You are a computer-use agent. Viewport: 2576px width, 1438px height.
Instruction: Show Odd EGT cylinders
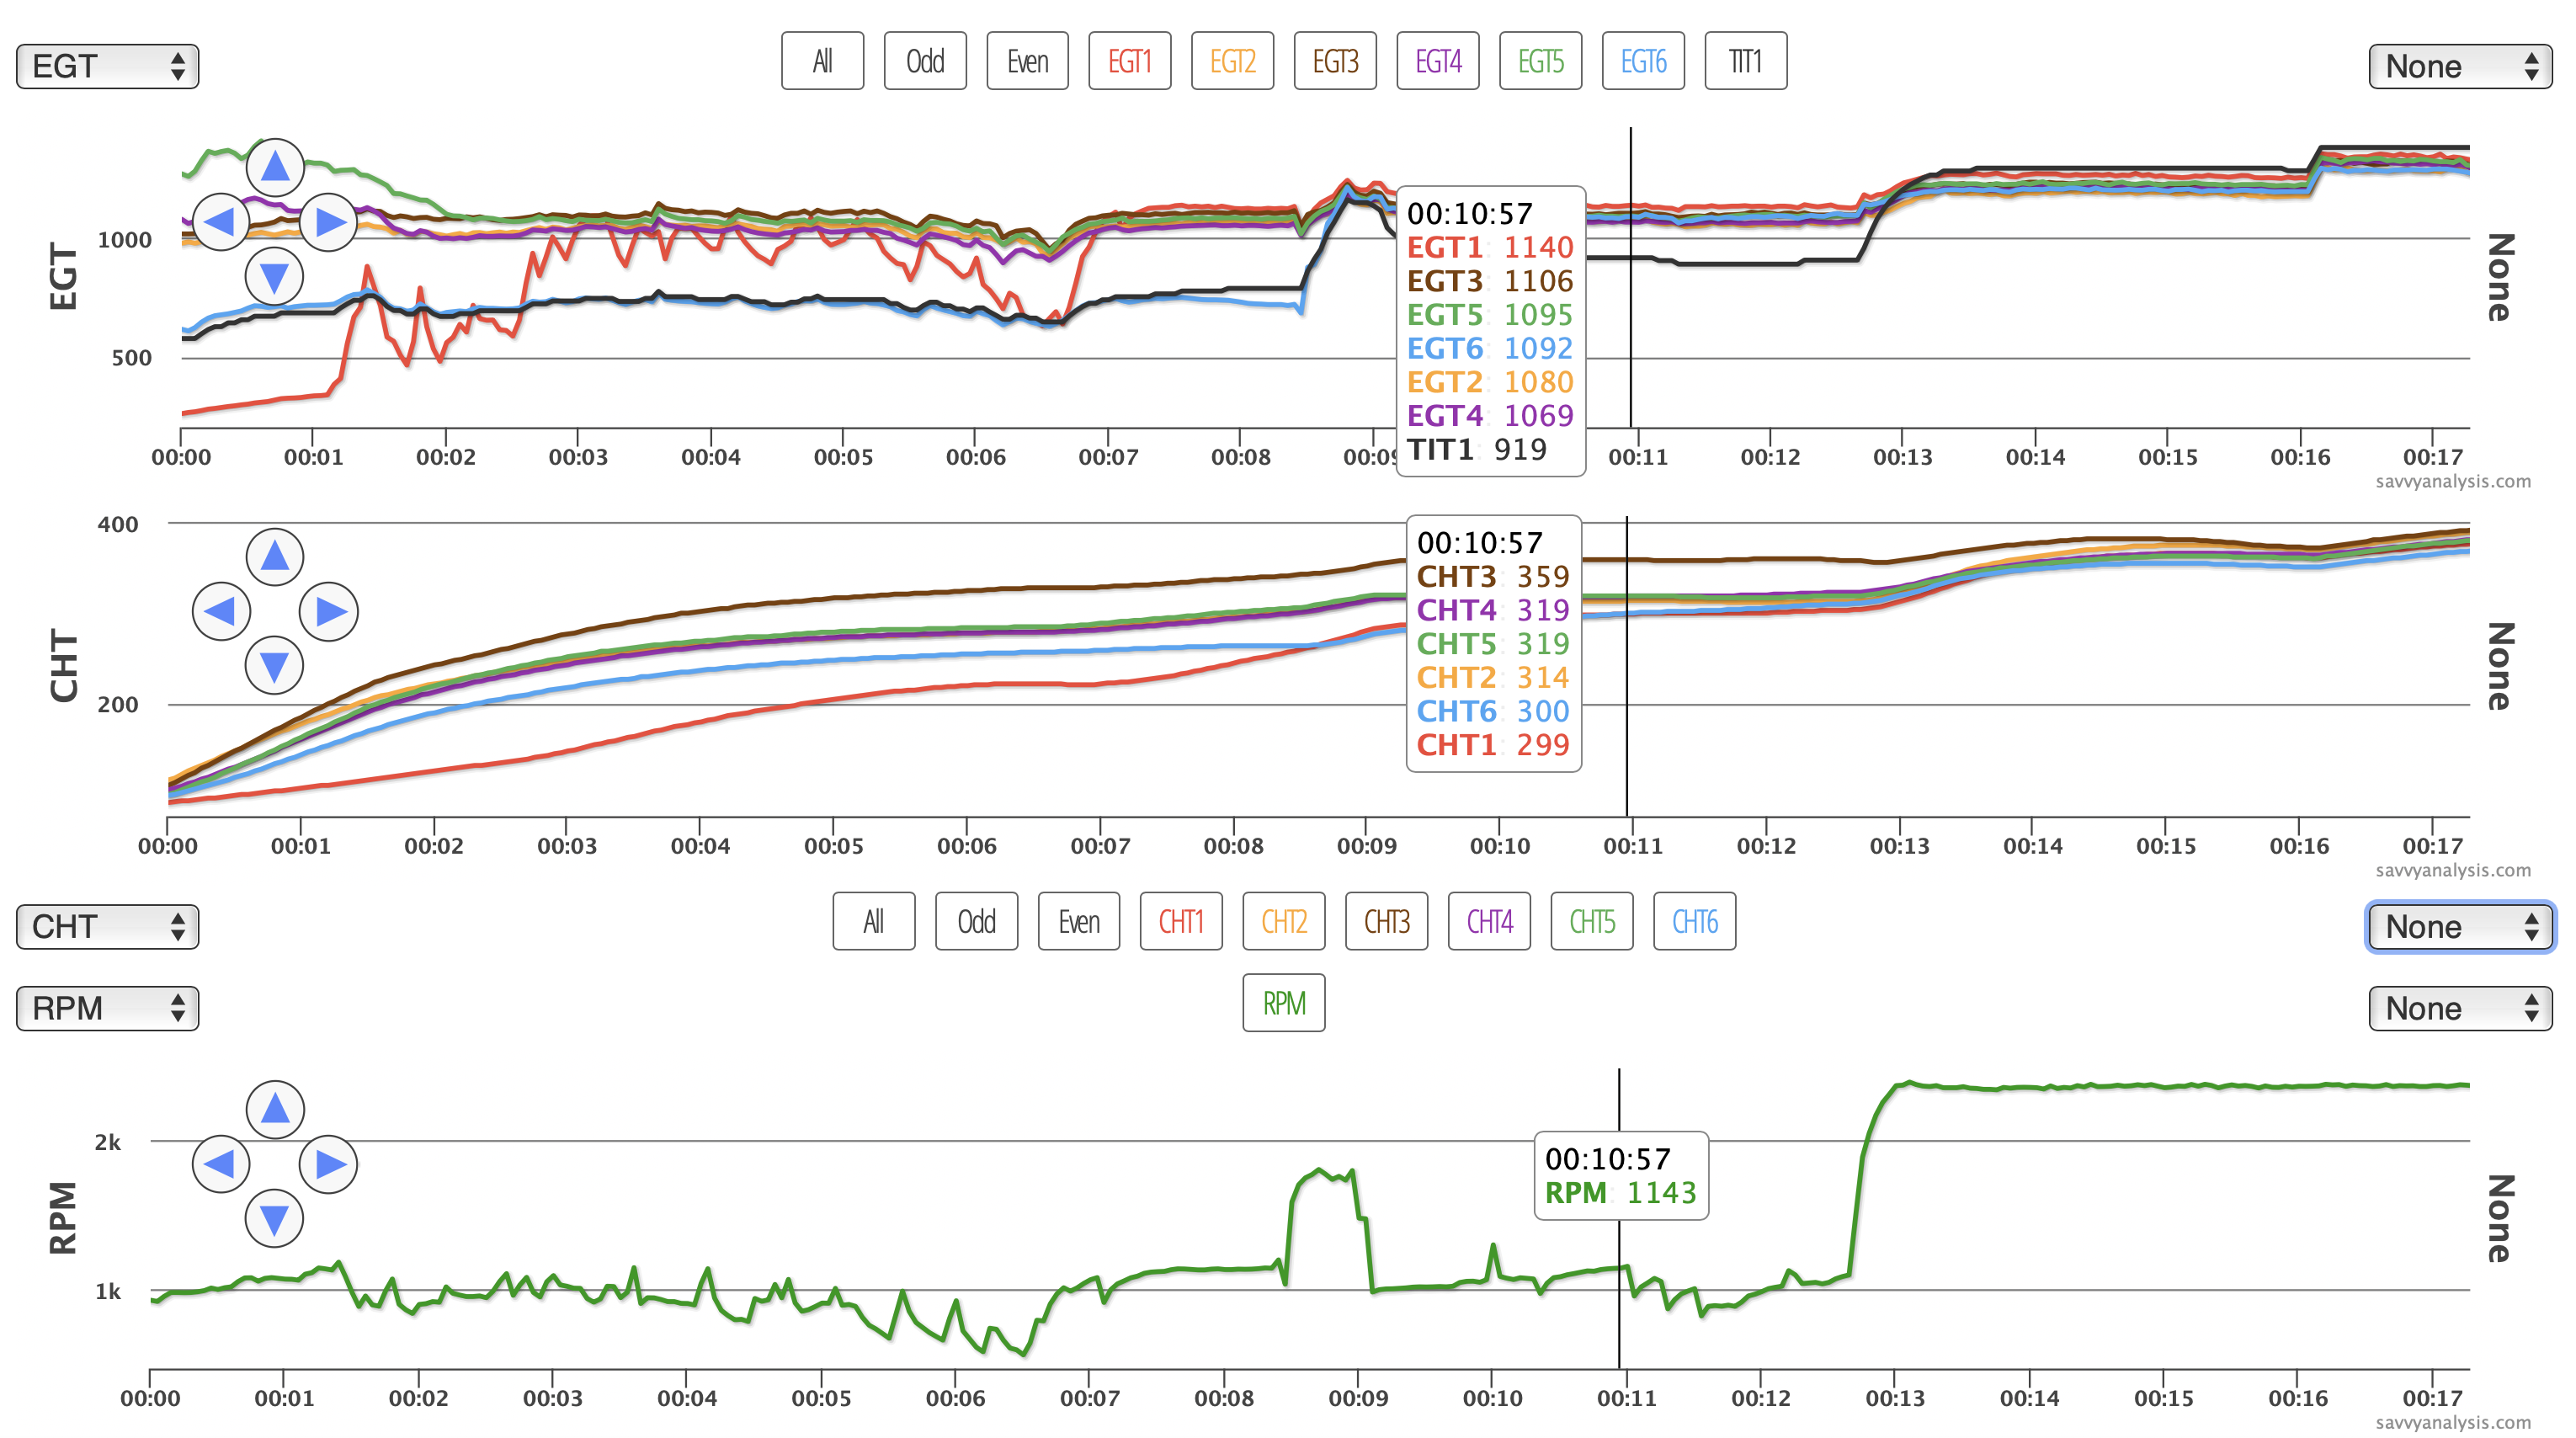(x=925, y=61)
